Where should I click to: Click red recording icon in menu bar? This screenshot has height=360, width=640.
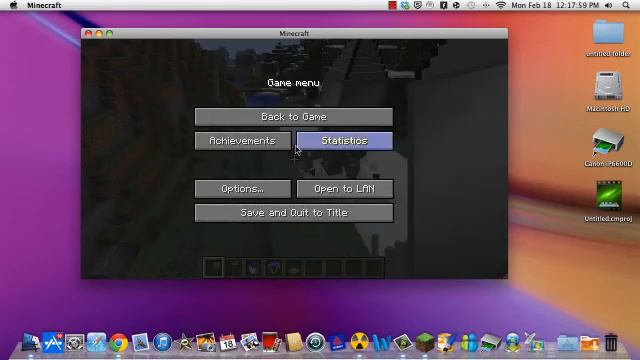pyautogui.click(x=392, y=5)
